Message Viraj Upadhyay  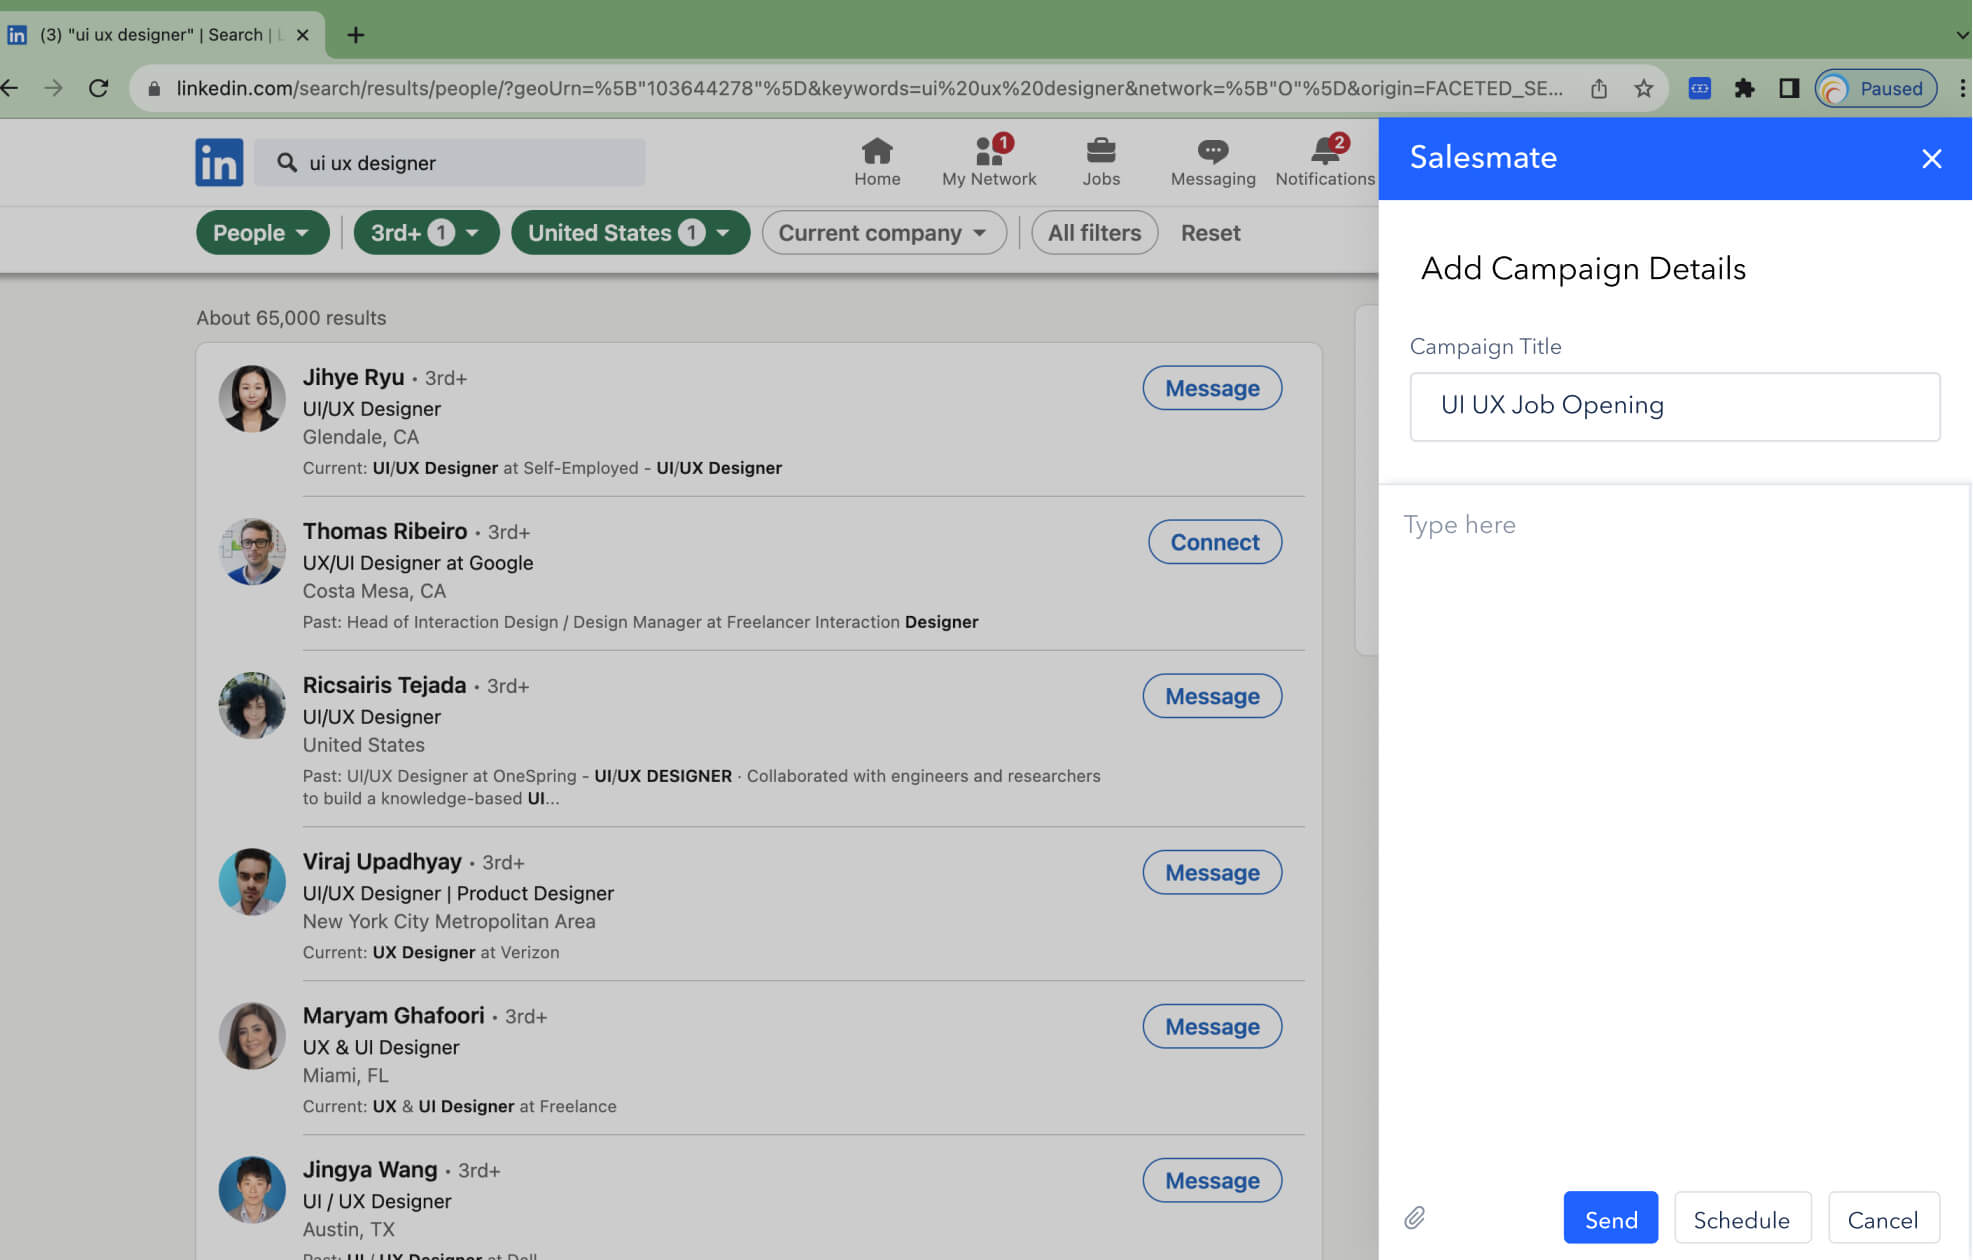click(1212, 872)
